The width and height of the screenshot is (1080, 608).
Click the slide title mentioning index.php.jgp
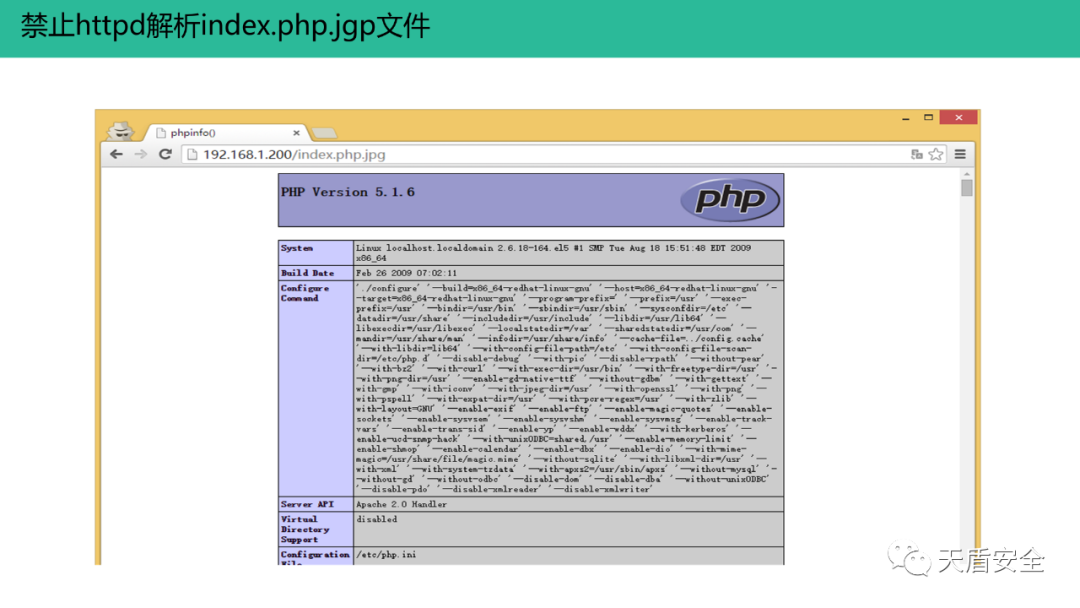(225, 26)
